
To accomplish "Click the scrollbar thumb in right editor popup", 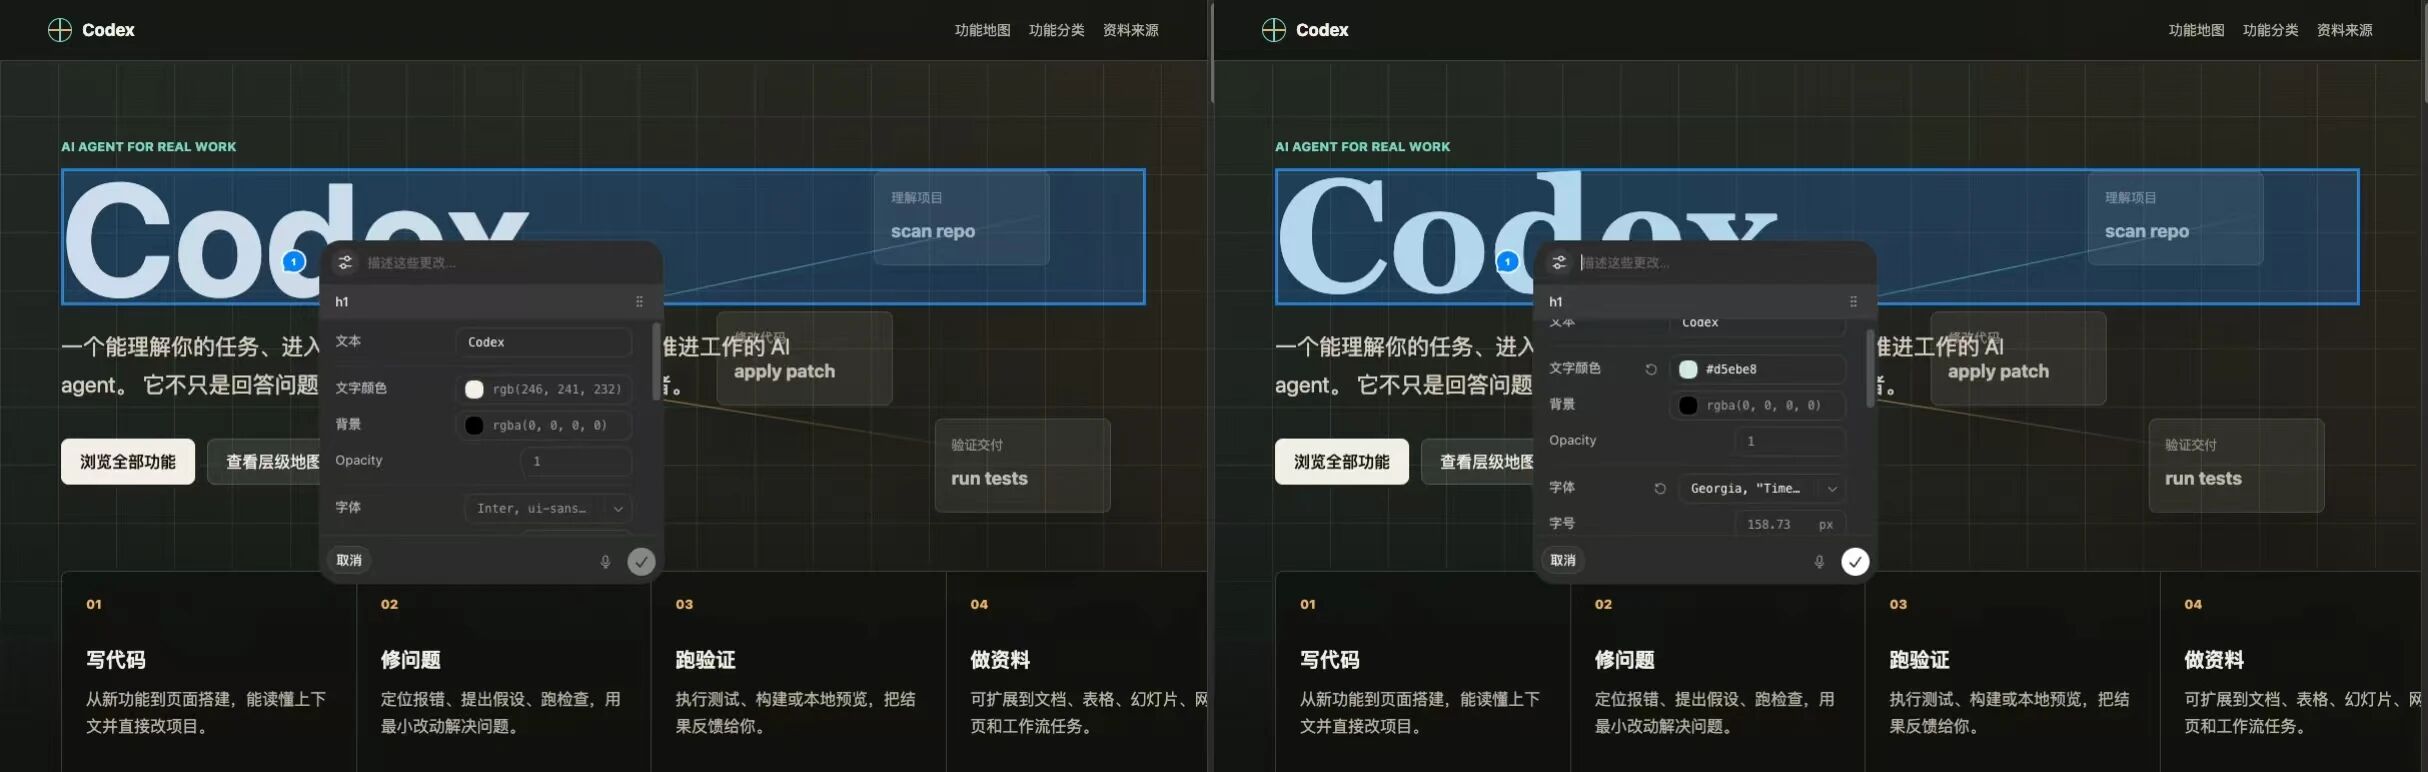I will (1870, 369).
